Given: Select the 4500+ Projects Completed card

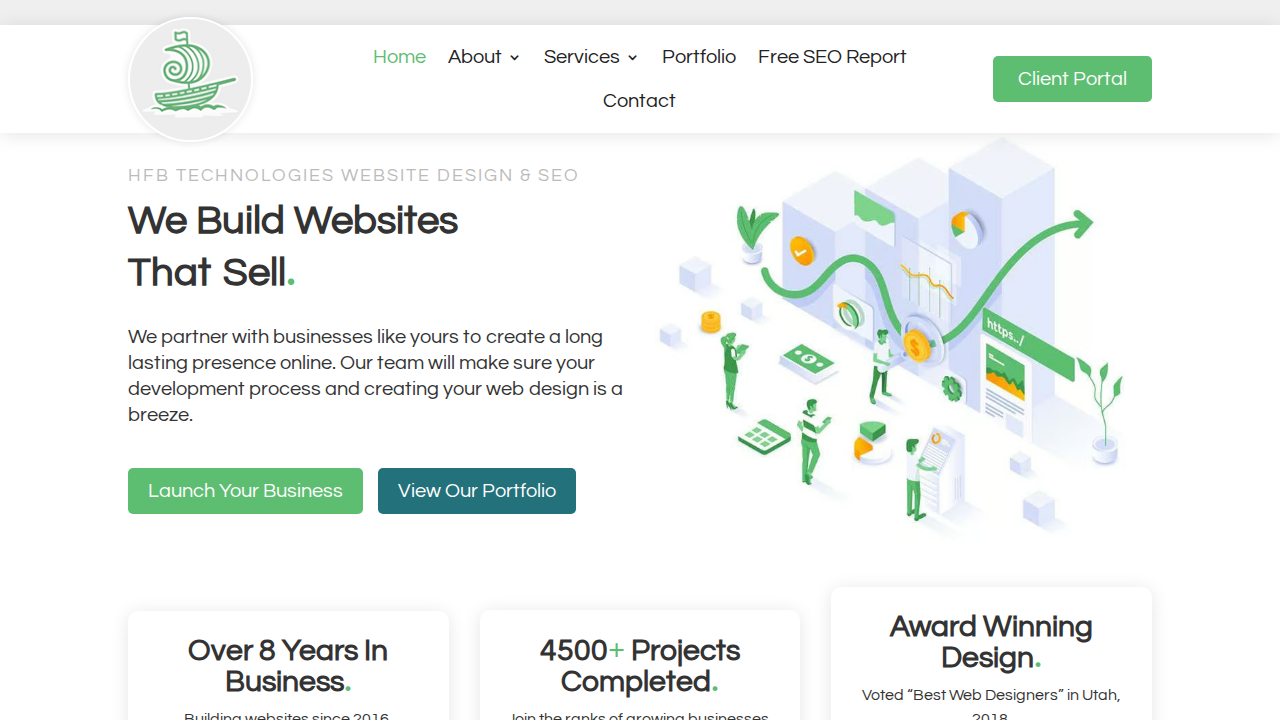Looking at the screenshot, I should [640, 666].
